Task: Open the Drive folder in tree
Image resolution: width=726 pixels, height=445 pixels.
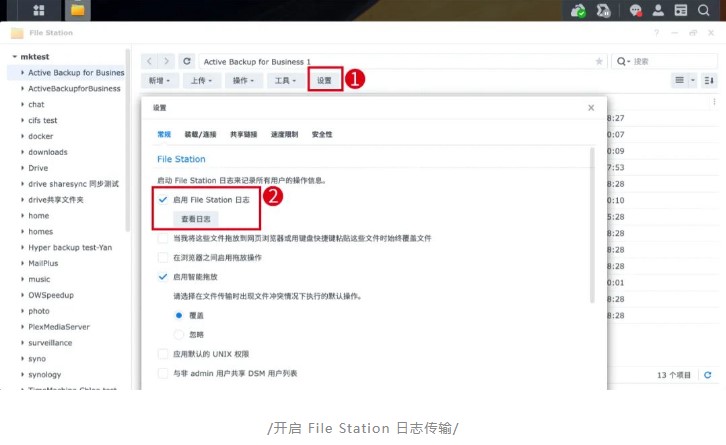Action: click(38, 168)
